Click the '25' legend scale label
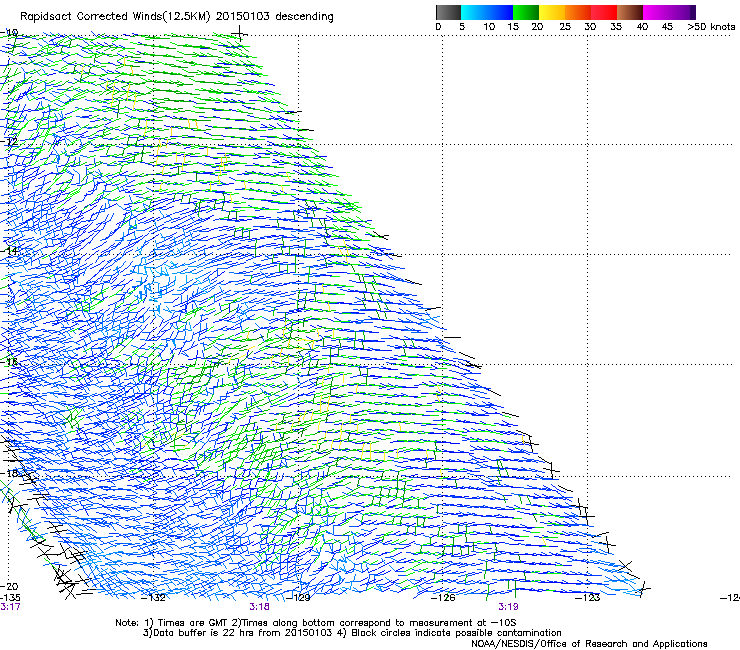Screen dimensions: 740x650 565,26
